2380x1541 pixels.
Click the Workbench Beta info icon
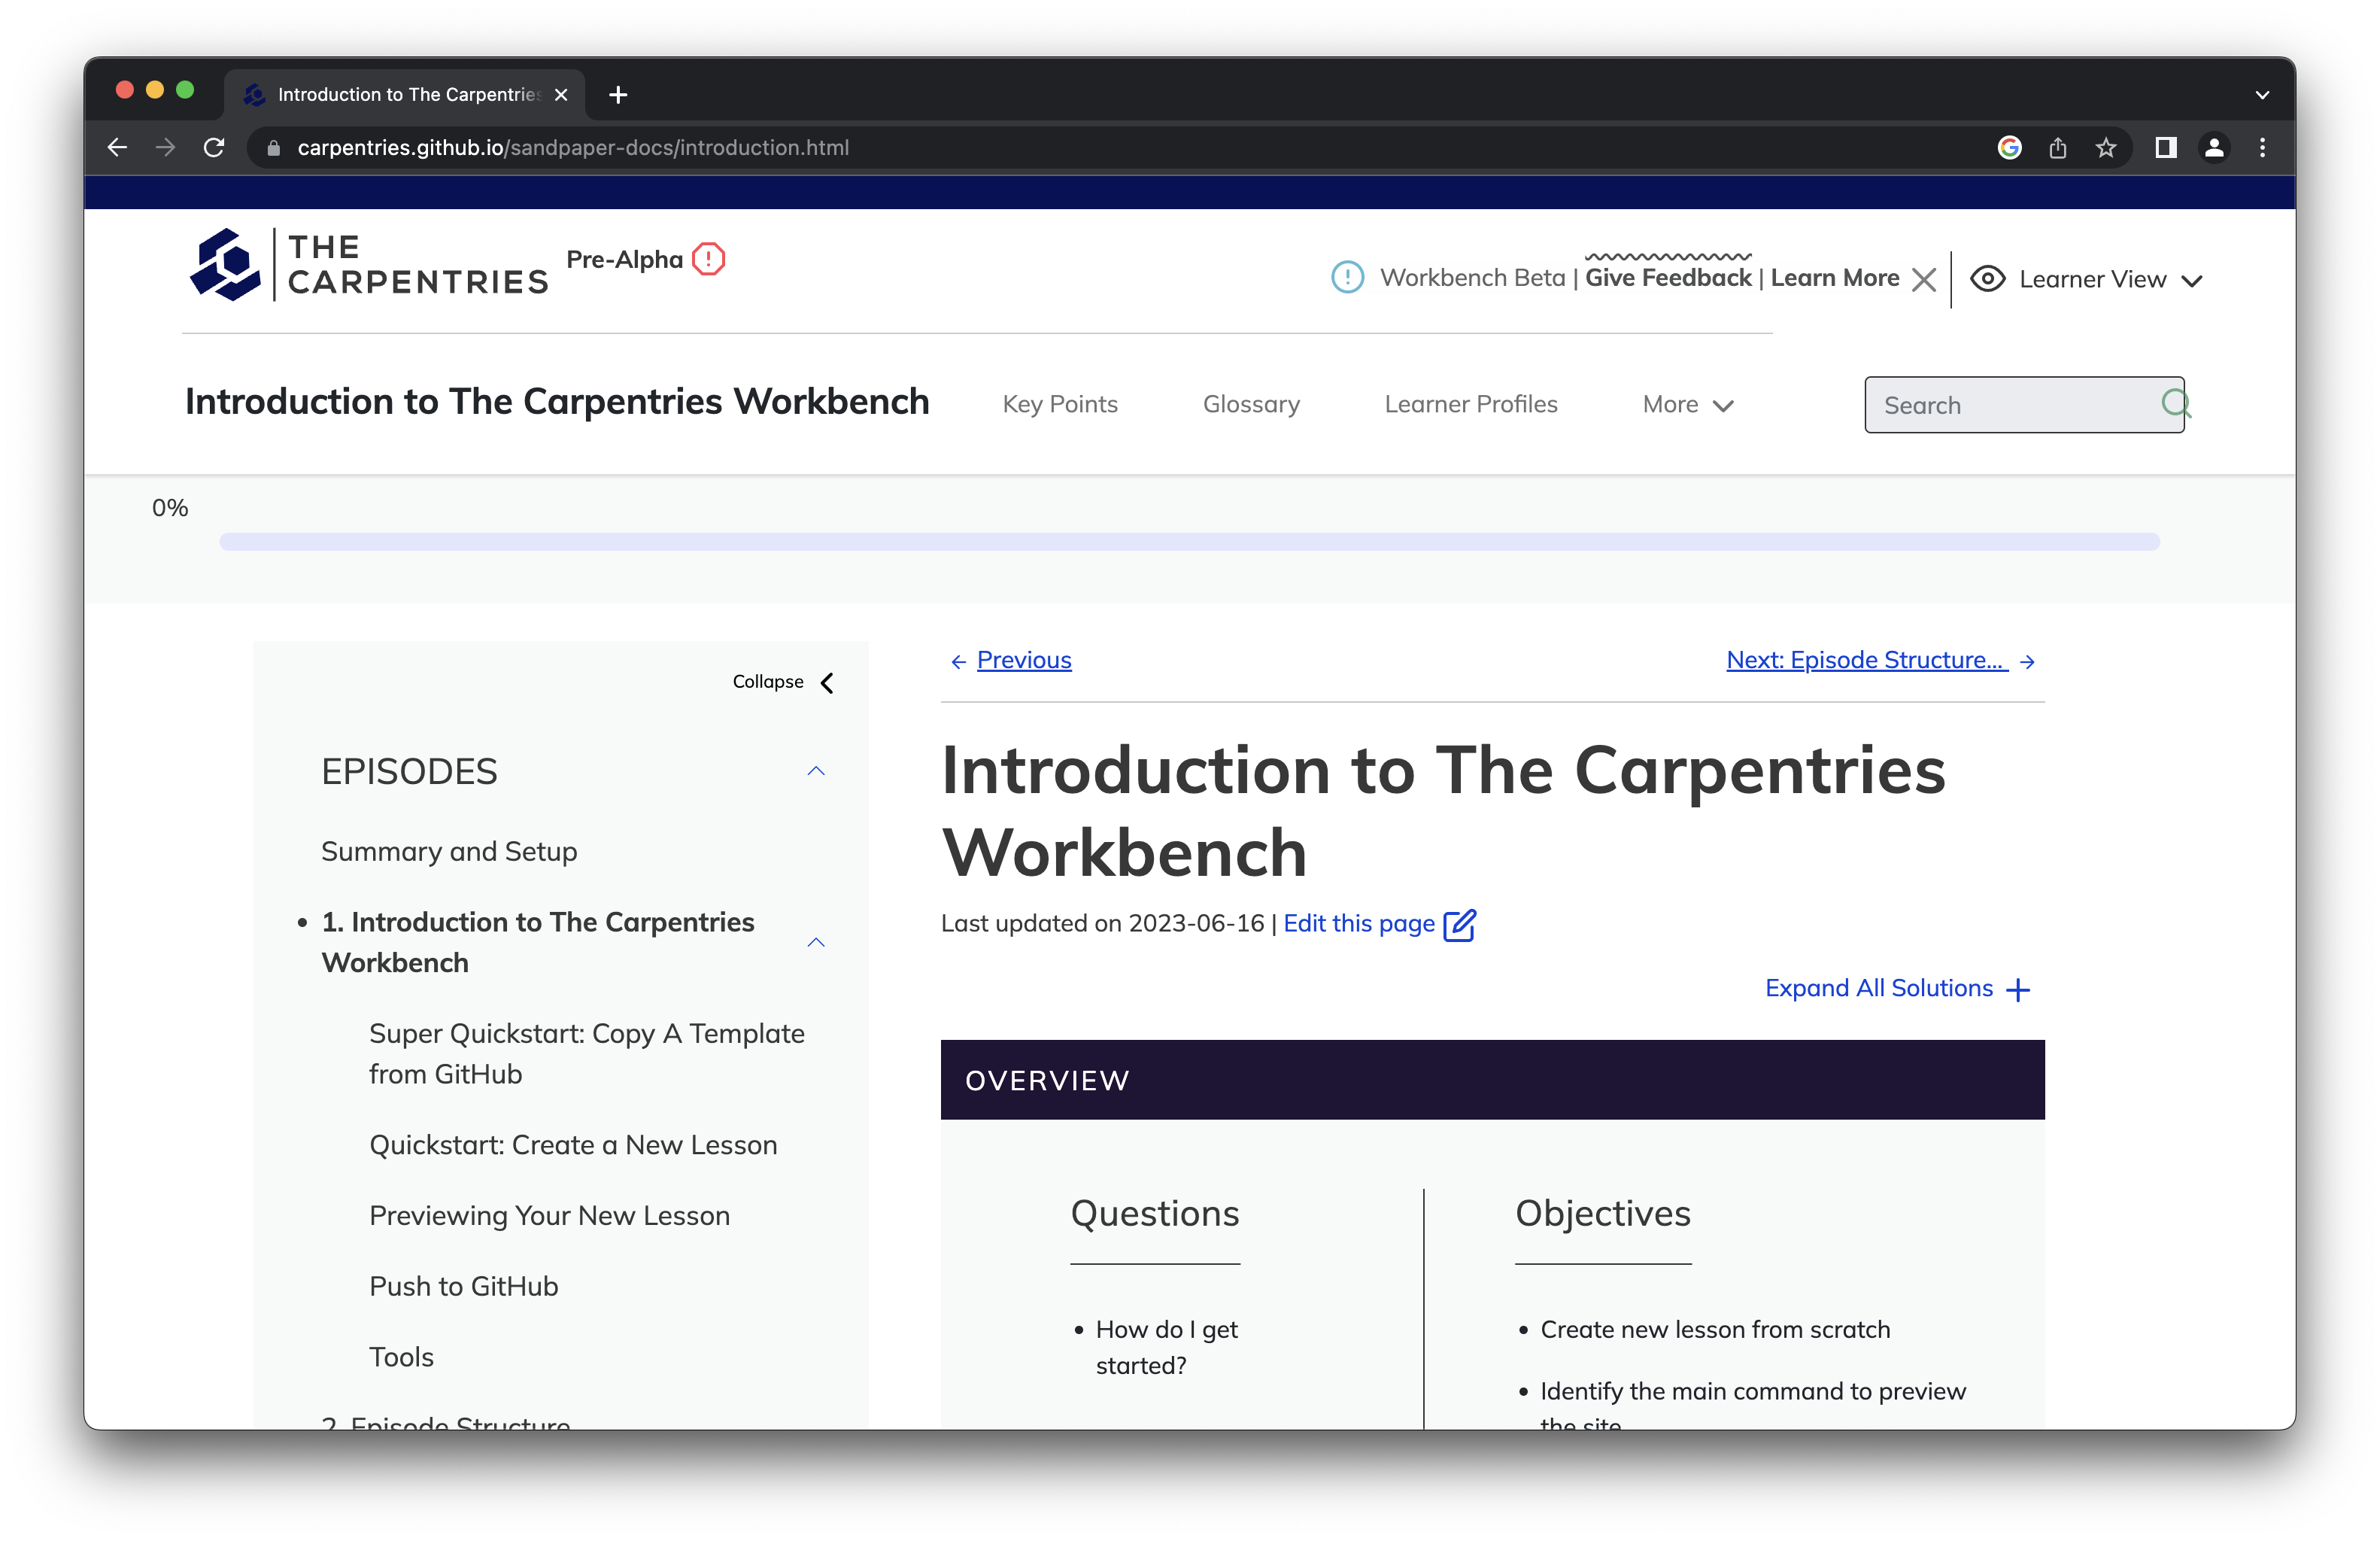click(x=1347, y=278)
